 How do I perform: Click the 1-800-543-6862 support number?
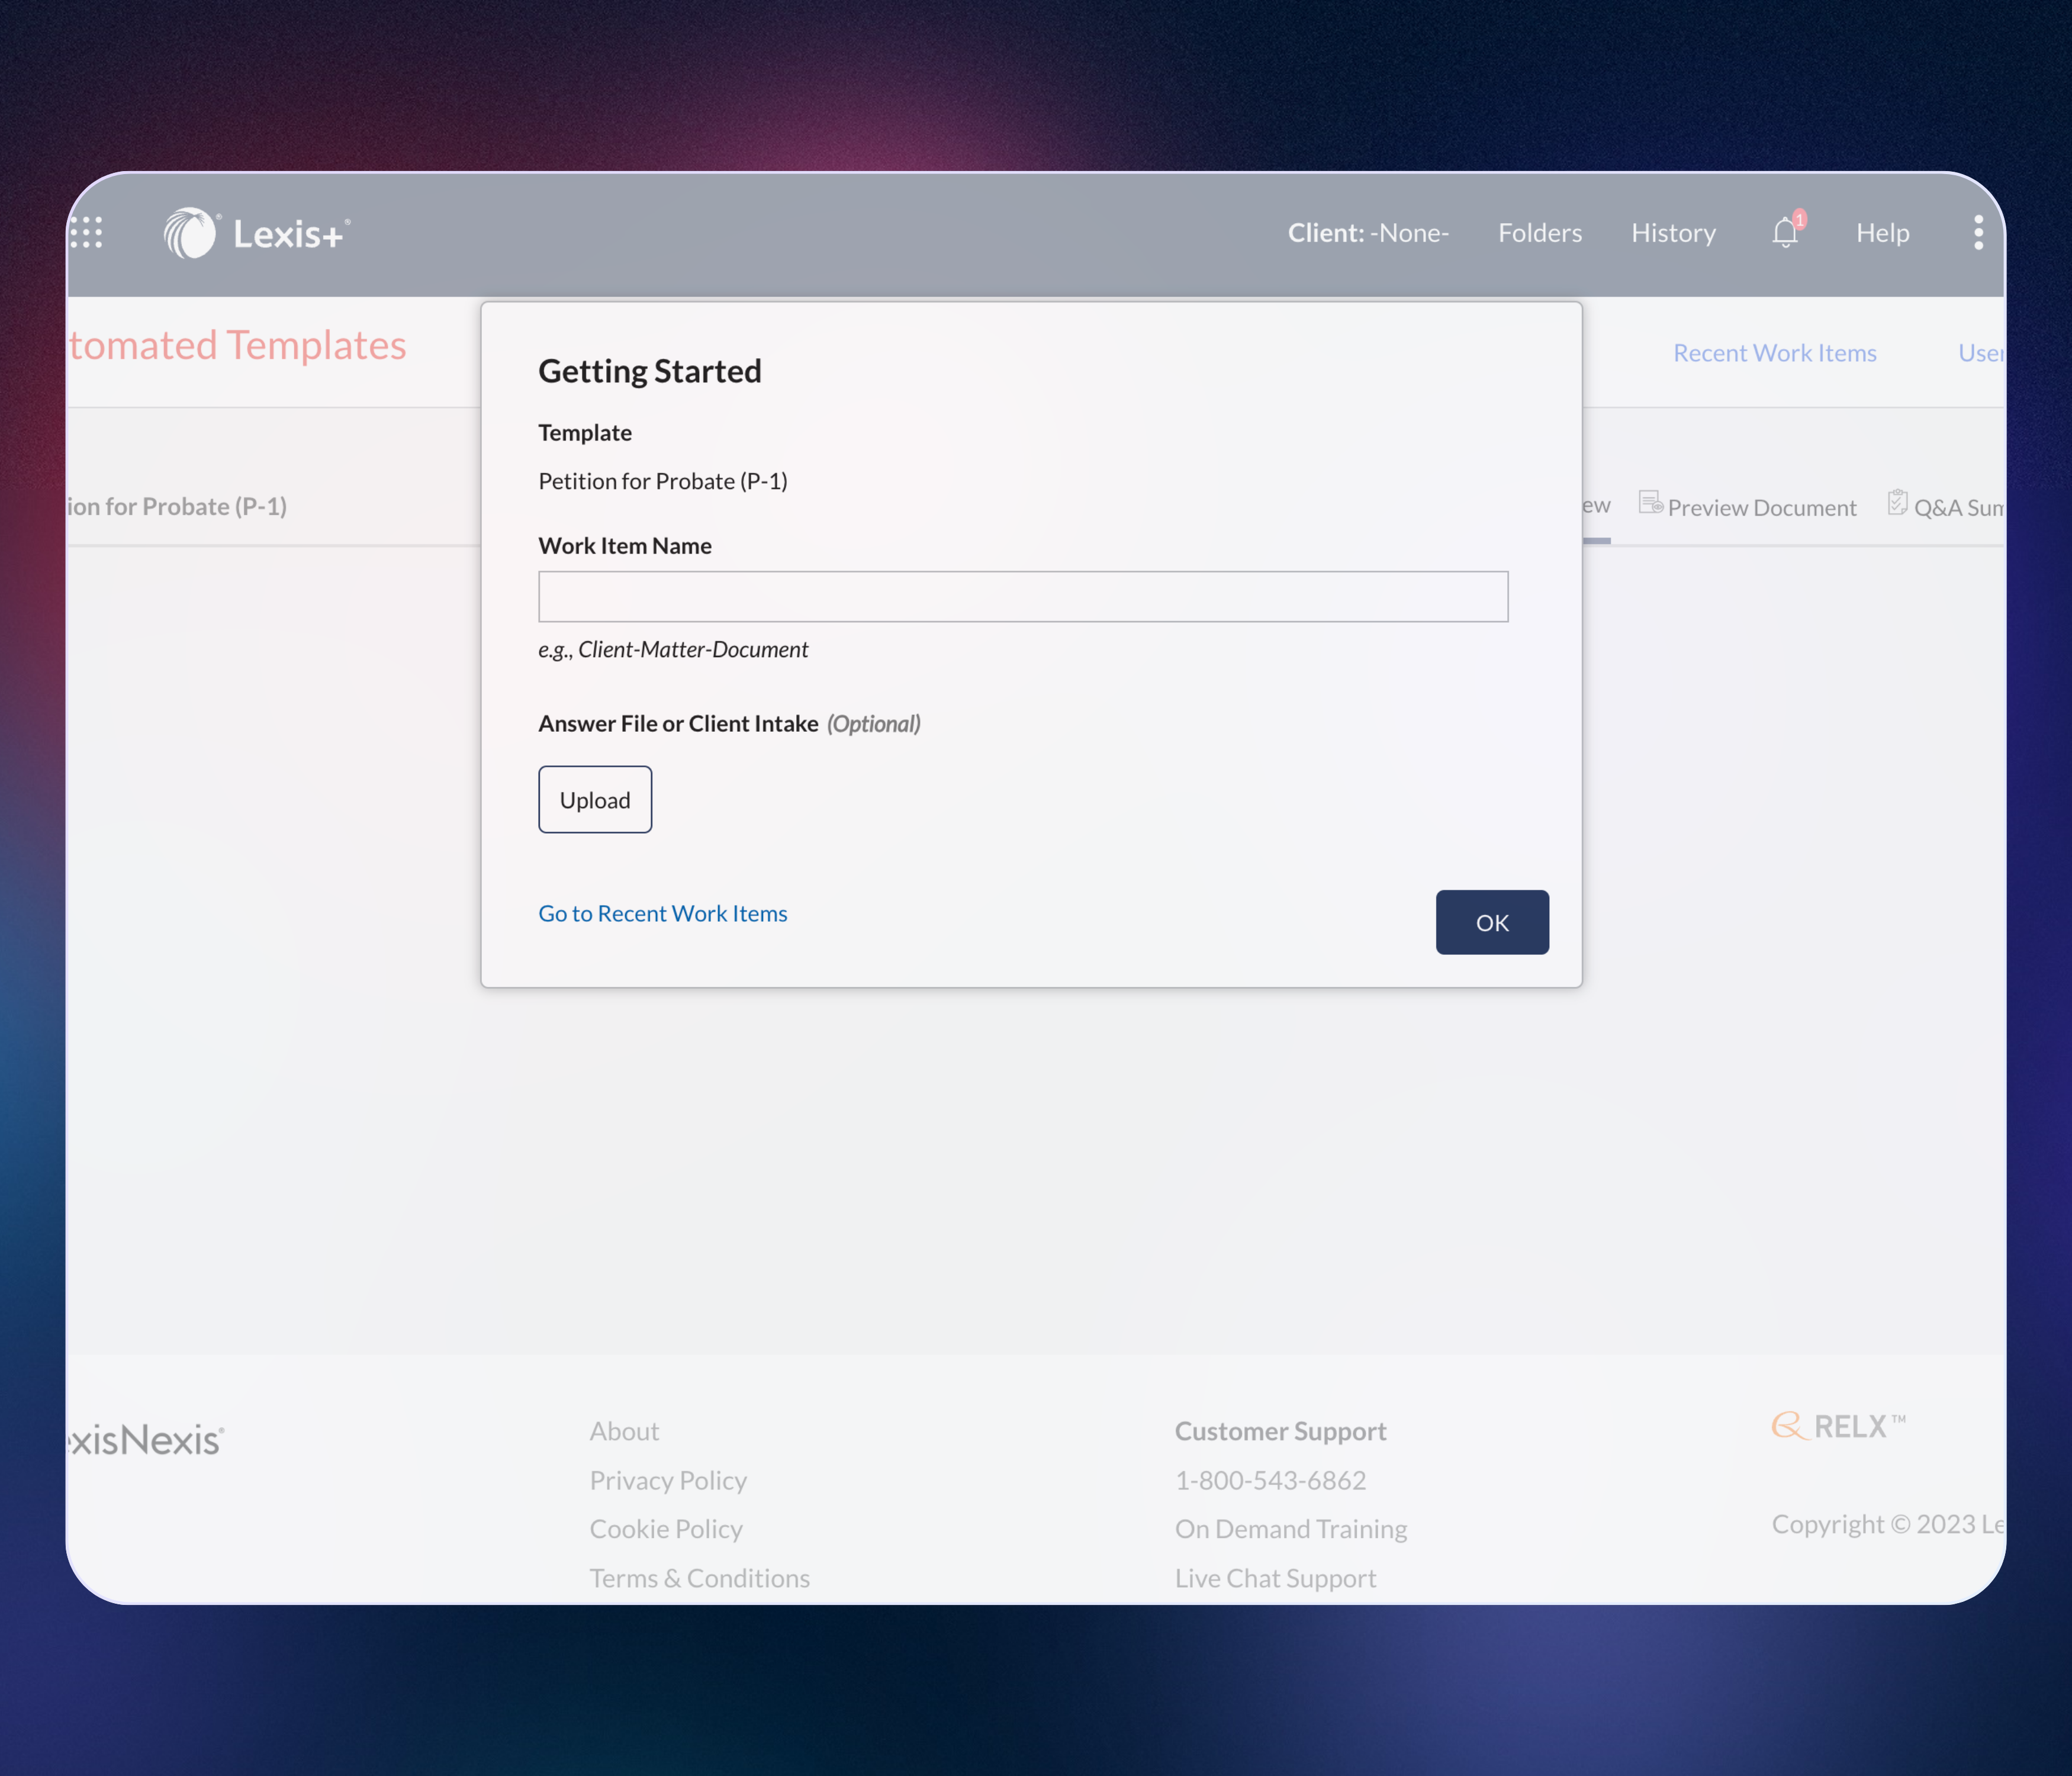point(1271,1480)
